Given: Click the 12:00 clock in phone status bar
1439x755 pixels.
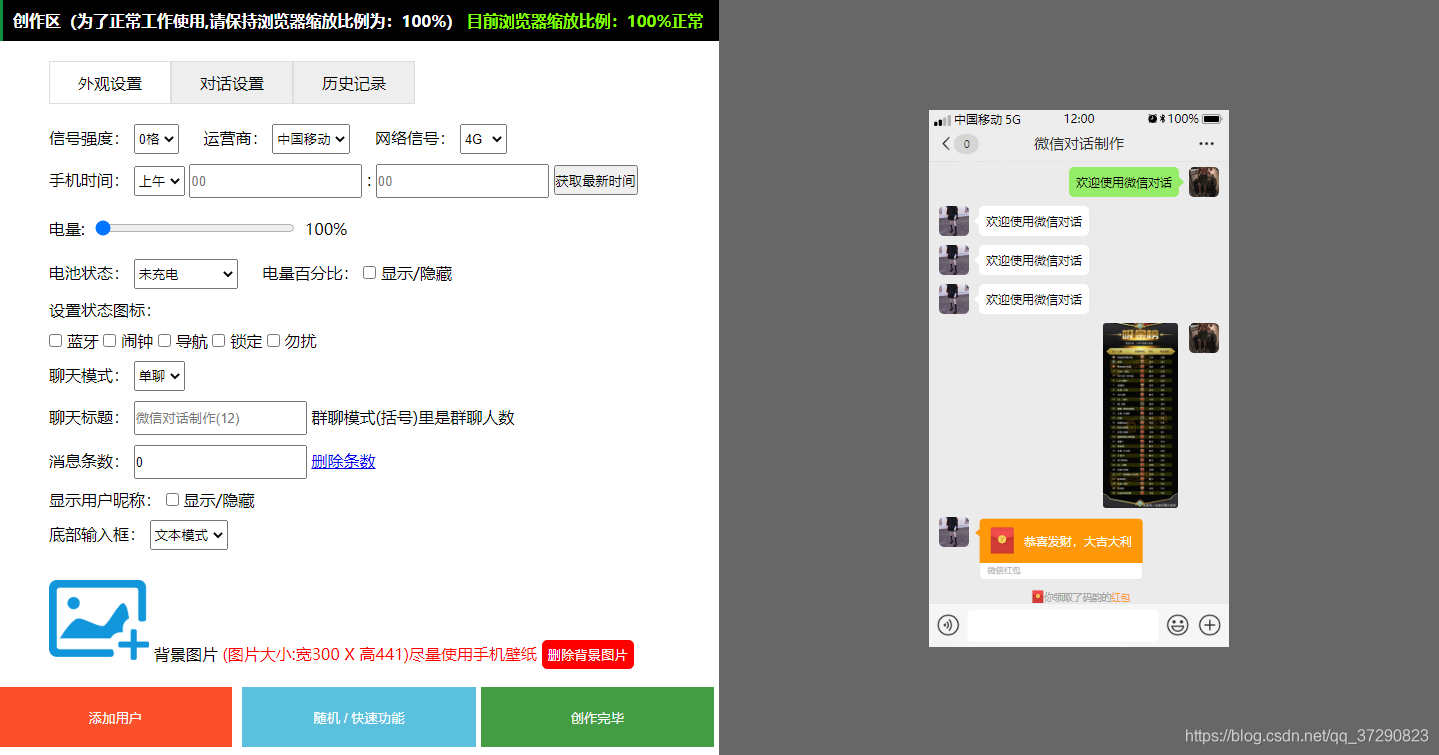Looking at the screenshot, I should (x=1079, y=119).
